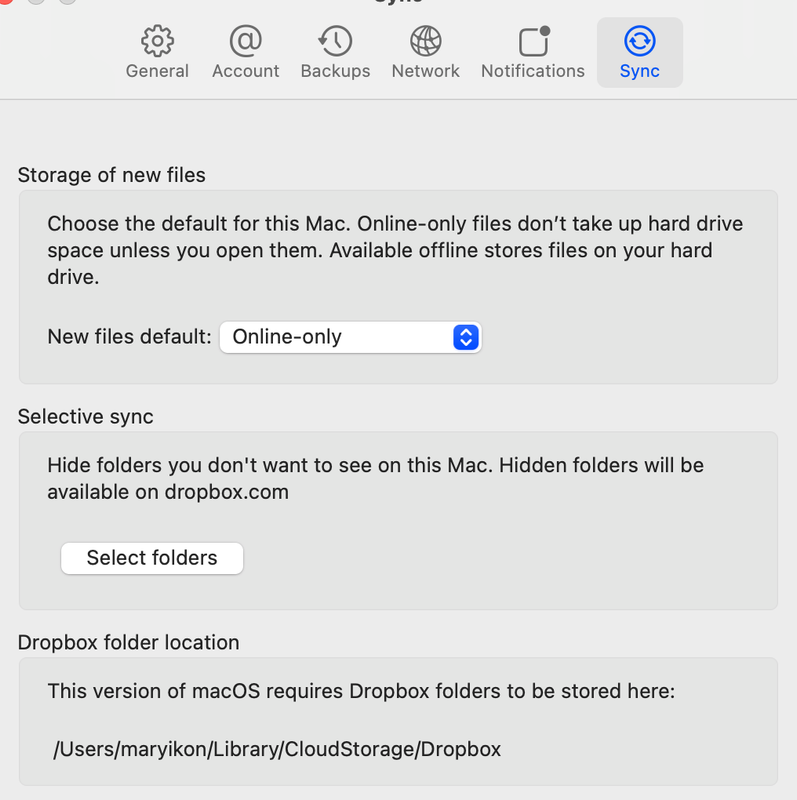Click the blue Sync arrows icon
The image size is (797, 800).
click(639, 41)
